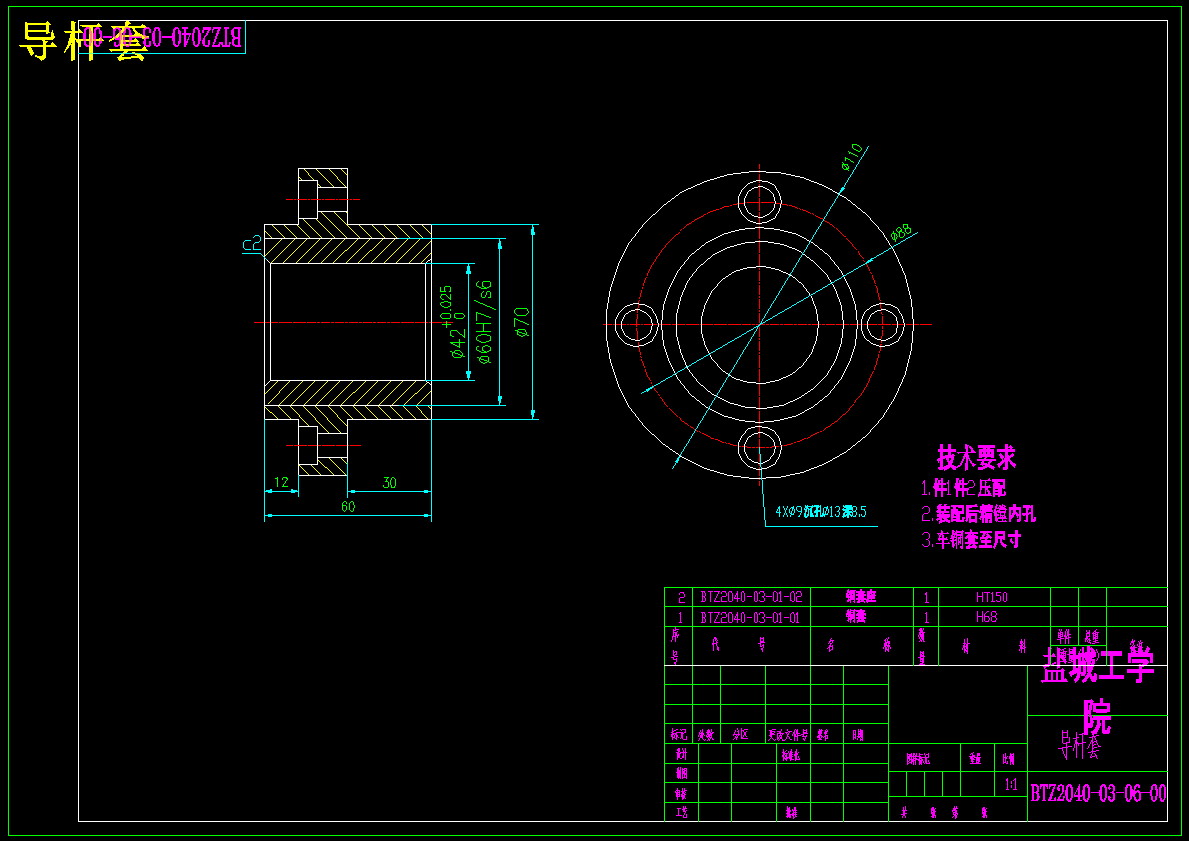
Task: Click part number BTZ2040-03-01-01
Action: coord(750,617)
